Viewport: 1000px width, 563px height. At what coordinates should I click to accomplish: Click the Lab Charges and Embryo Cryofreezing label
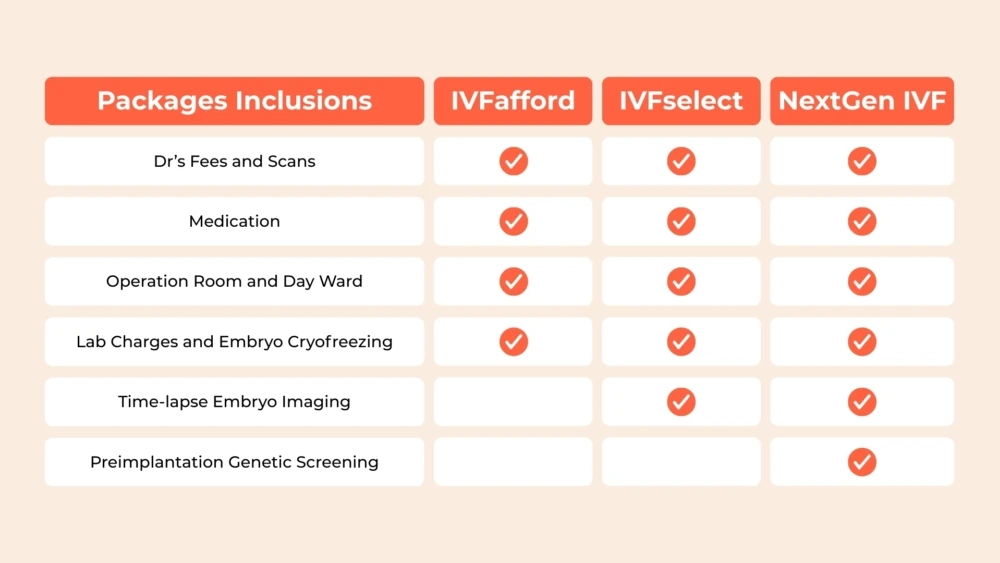pos(234,342)
